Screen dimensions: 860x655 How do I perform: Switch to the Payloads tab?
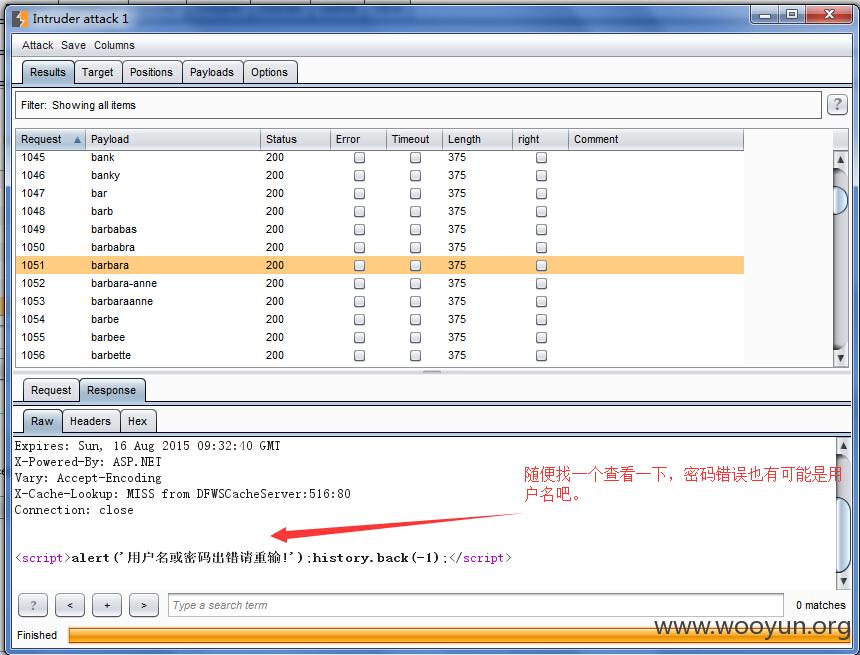212,72
